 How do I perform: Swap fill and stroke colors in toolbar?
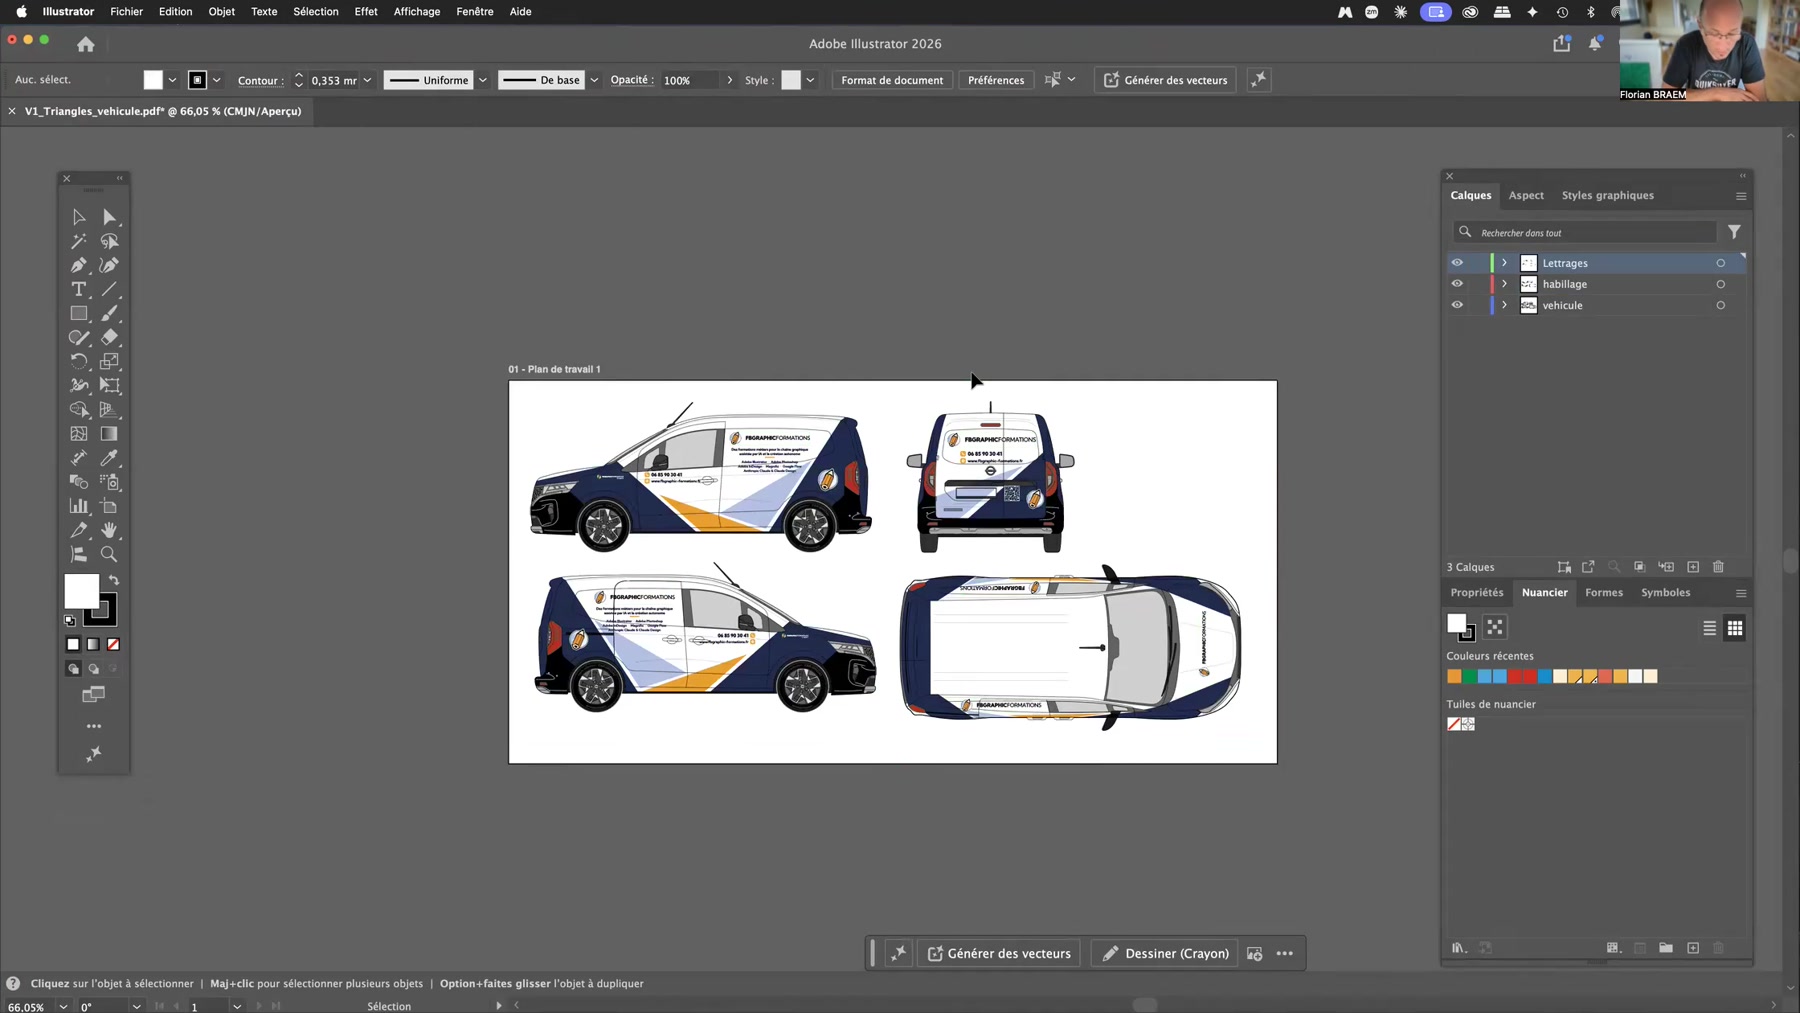(x=114, y=580)
